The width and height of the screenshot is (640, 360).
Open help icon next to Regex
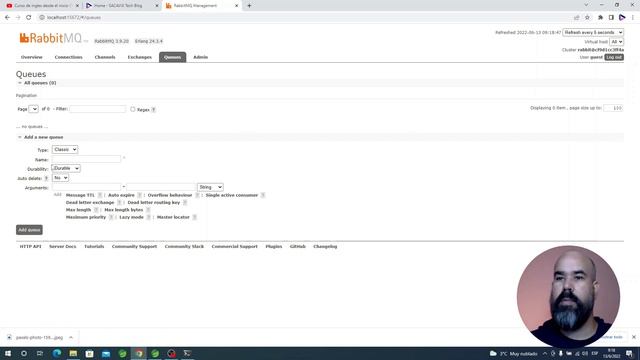153,110
